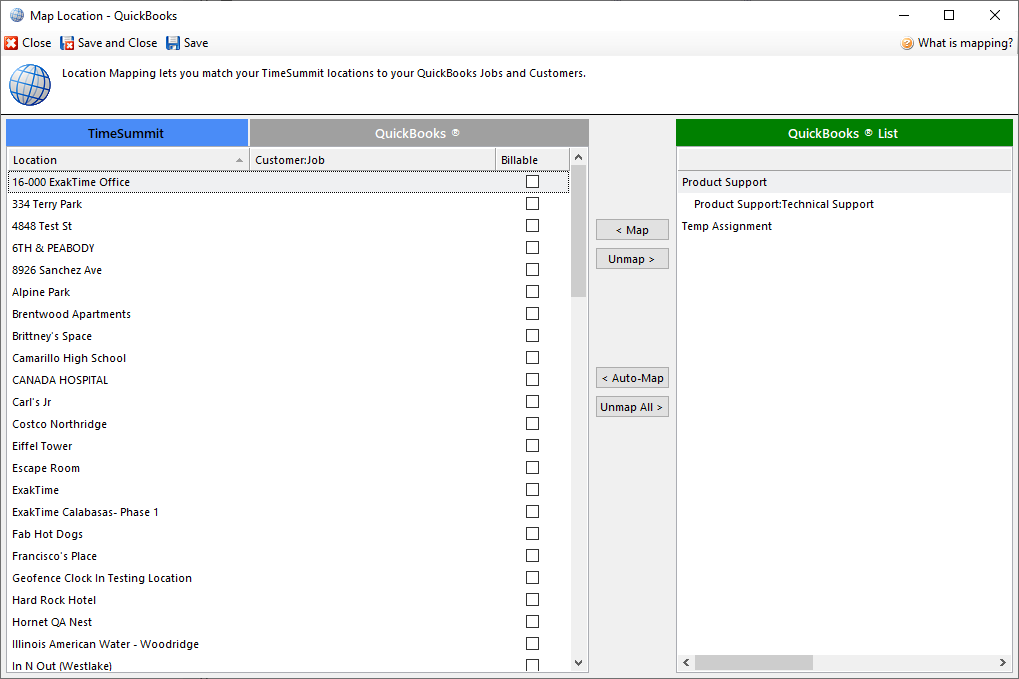Select the TimeSummit header tab
This screenshot has height=679, width=1019.
(x=127, y=133)
